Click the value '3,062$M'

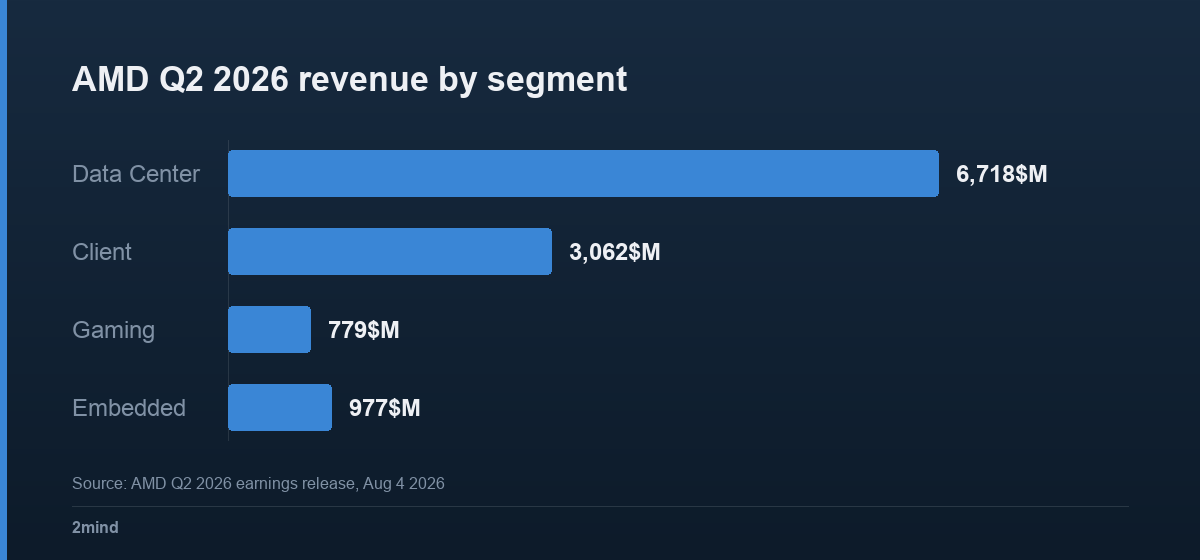pos(615,253)
